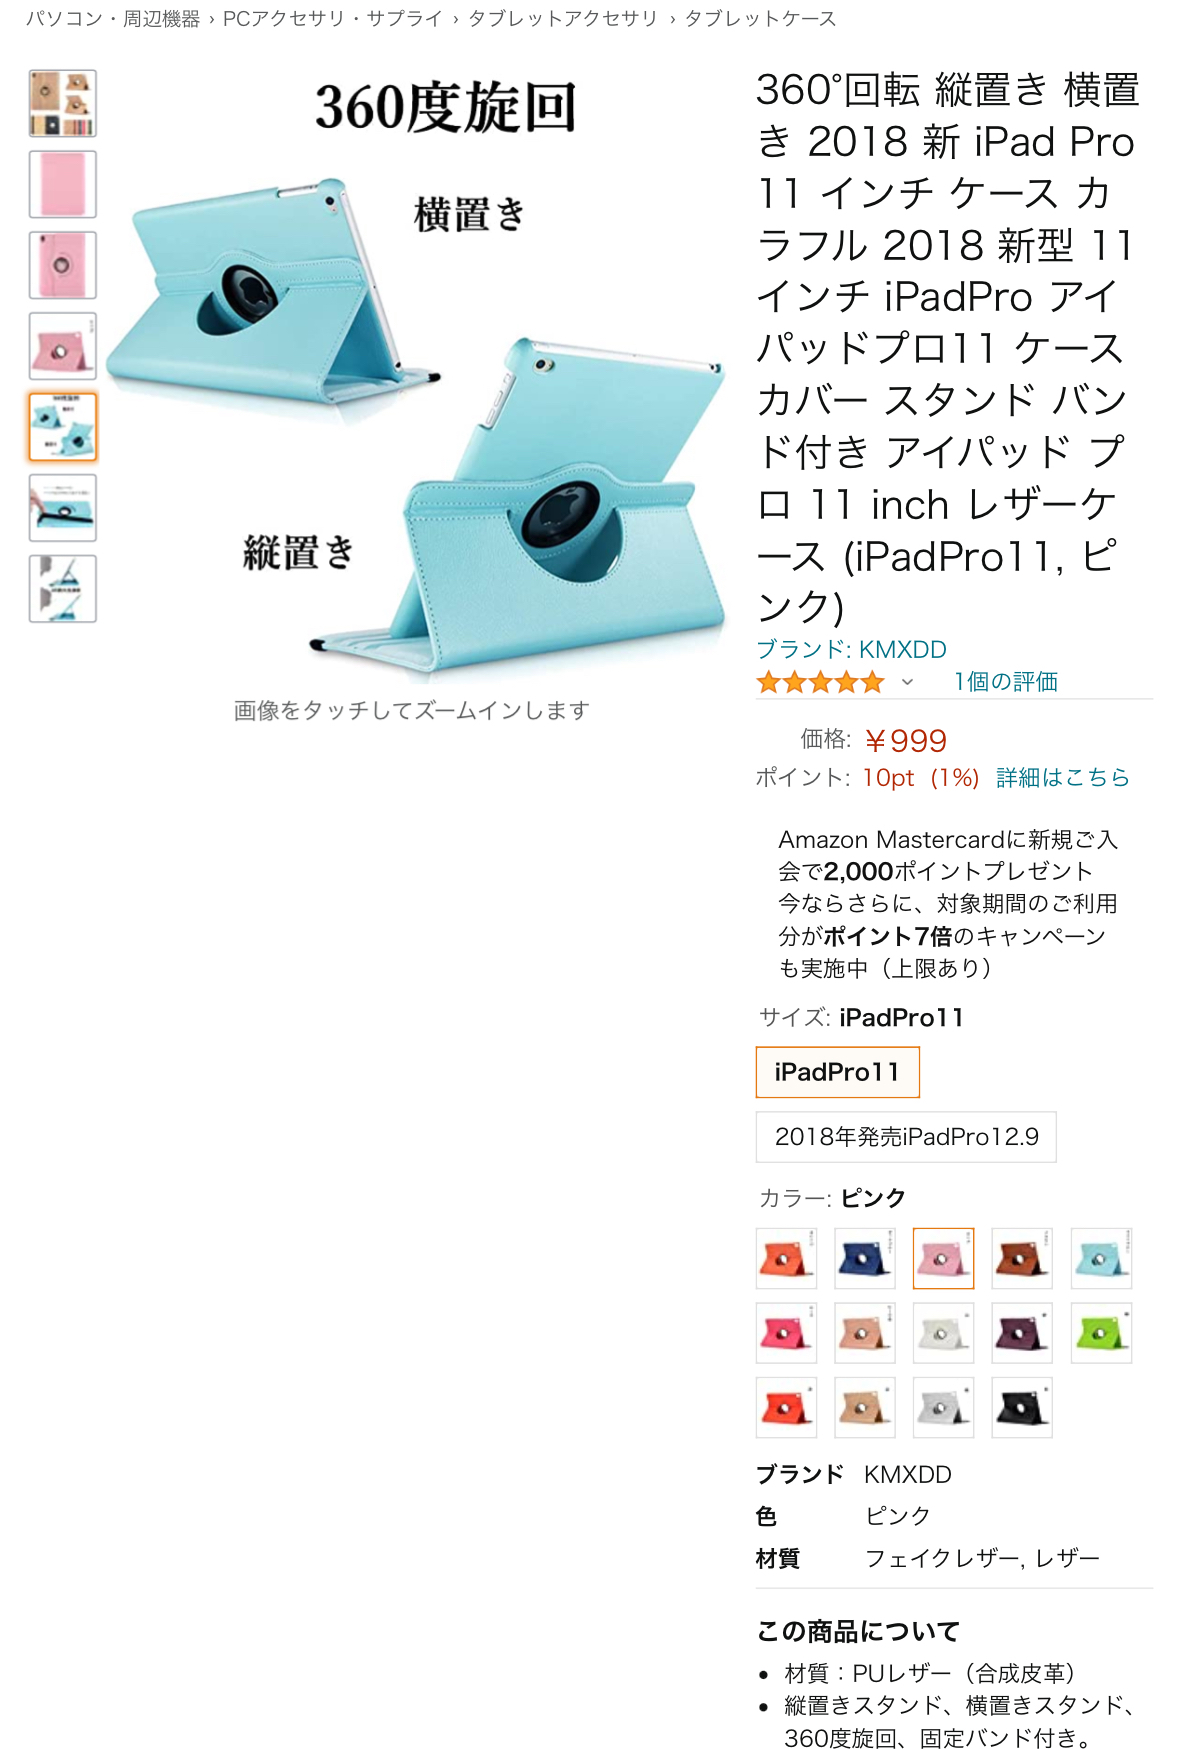Show the first multi-color product thumbnail

coord(63,103)
